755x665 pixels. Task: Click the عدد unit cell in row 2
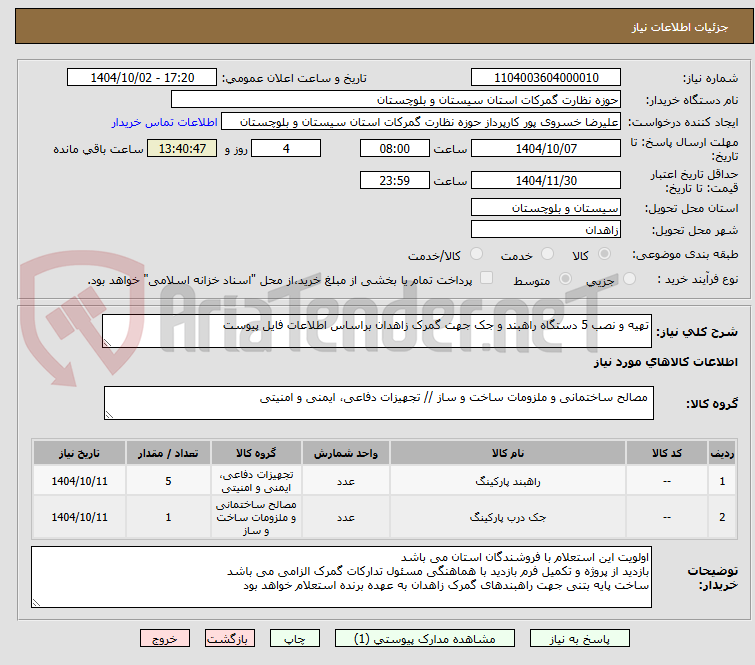coord(346,517)
